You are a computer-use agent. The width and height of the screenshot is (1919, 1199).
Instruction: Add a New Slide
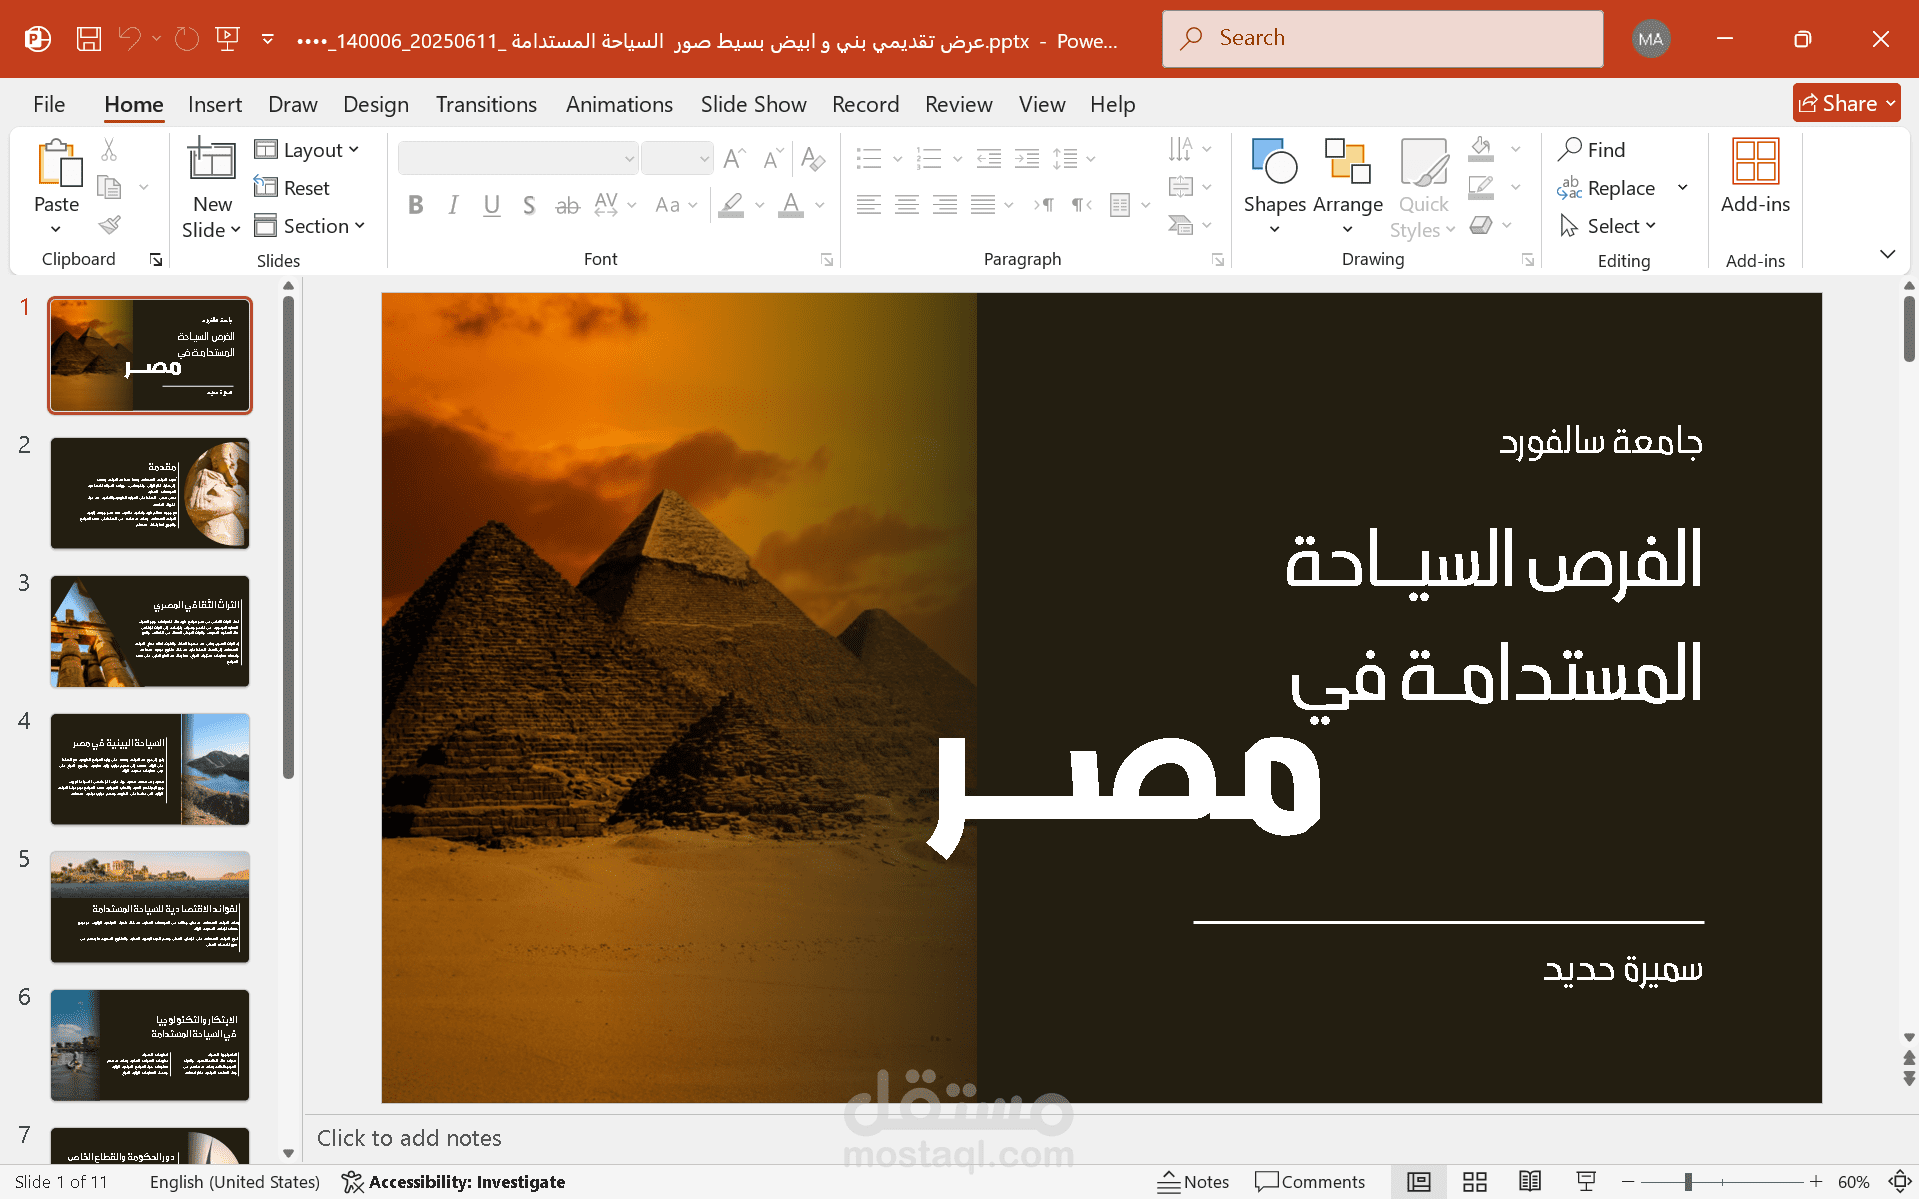pyautogui.click(x=212, y=188)
